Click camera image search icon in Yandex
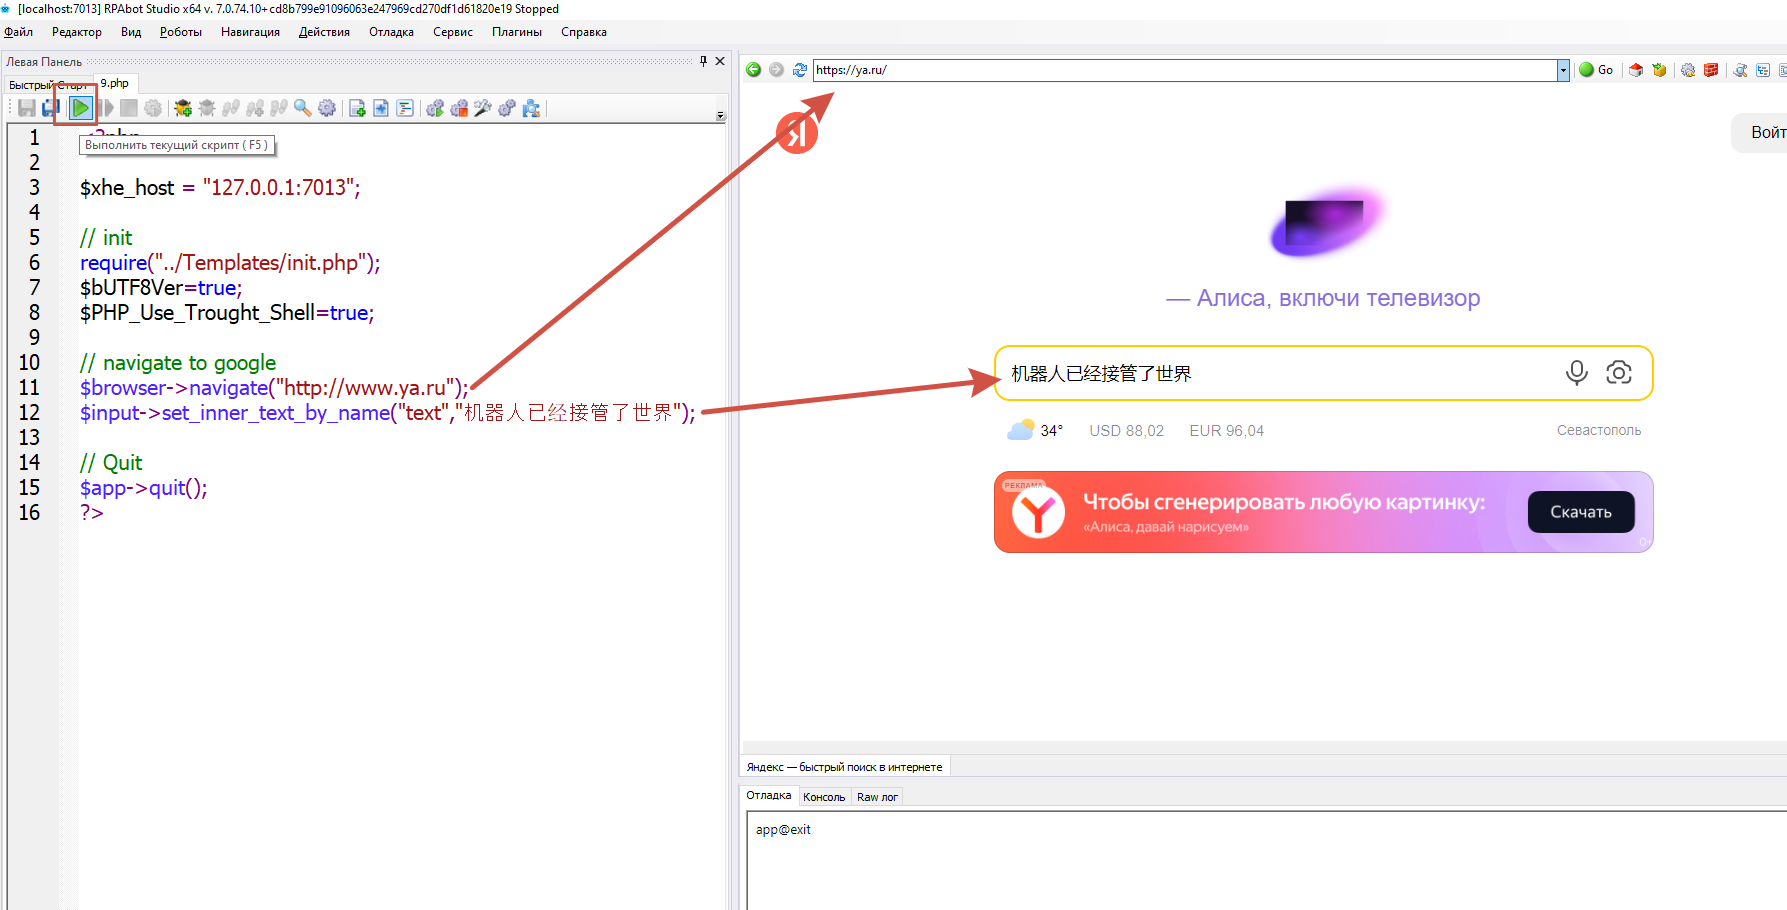 pos(1619,373)
